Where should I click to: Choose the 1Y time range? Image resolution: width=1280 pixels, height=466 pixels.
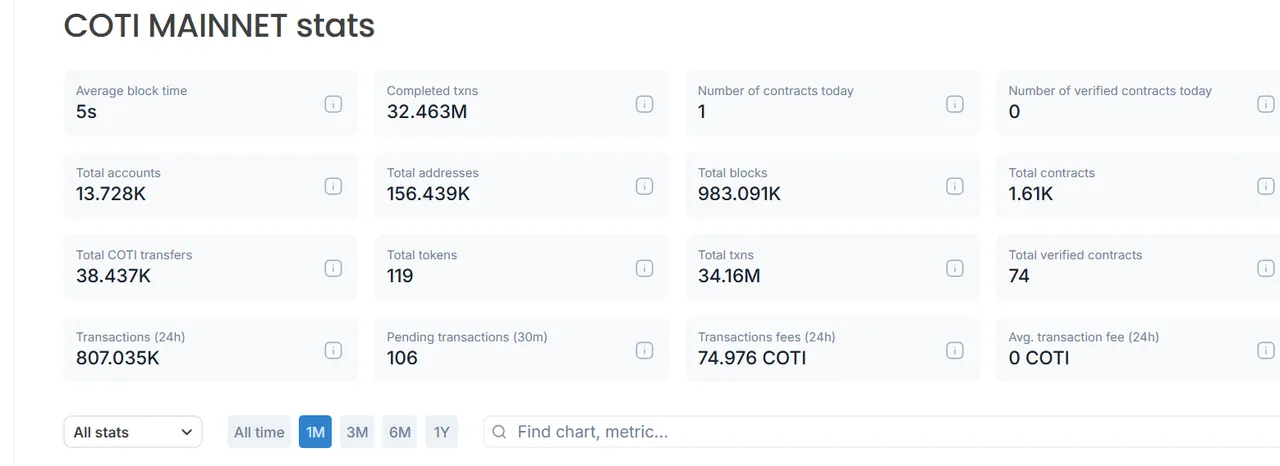tap(441, 432)
